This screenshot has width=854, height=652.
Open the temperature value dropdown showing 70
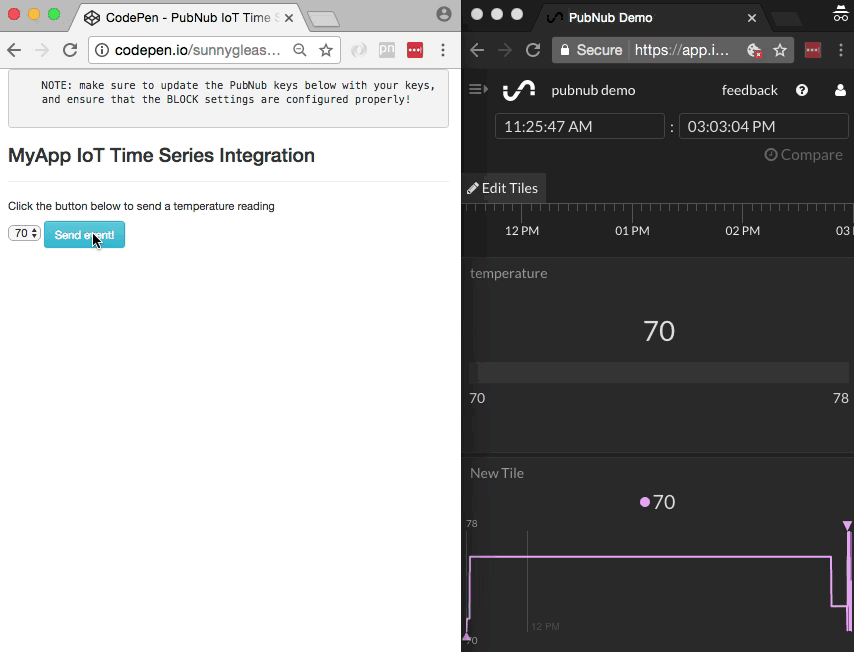(x=24, y=233)
